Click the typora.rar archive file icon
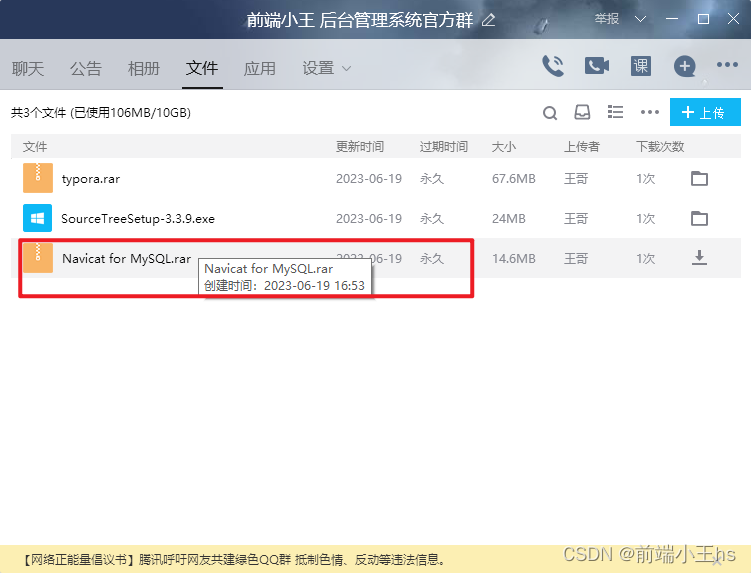Screen dimensions: 751x573 38,178
